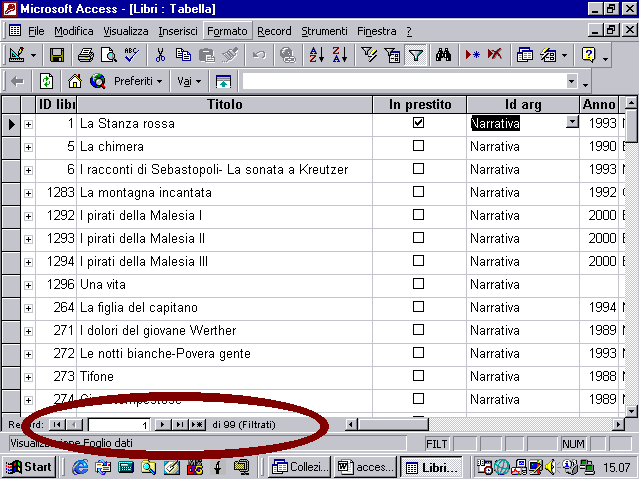
Task: Click the Titolo column header
Action: tap(225, 104)
